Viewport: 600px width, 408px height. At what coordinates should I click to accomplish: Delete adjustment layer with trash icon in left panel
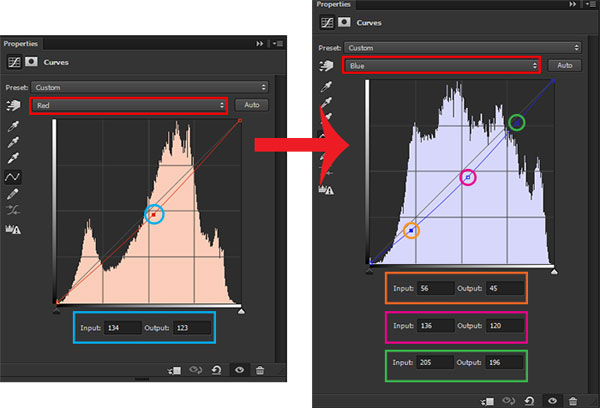(260, 370)
